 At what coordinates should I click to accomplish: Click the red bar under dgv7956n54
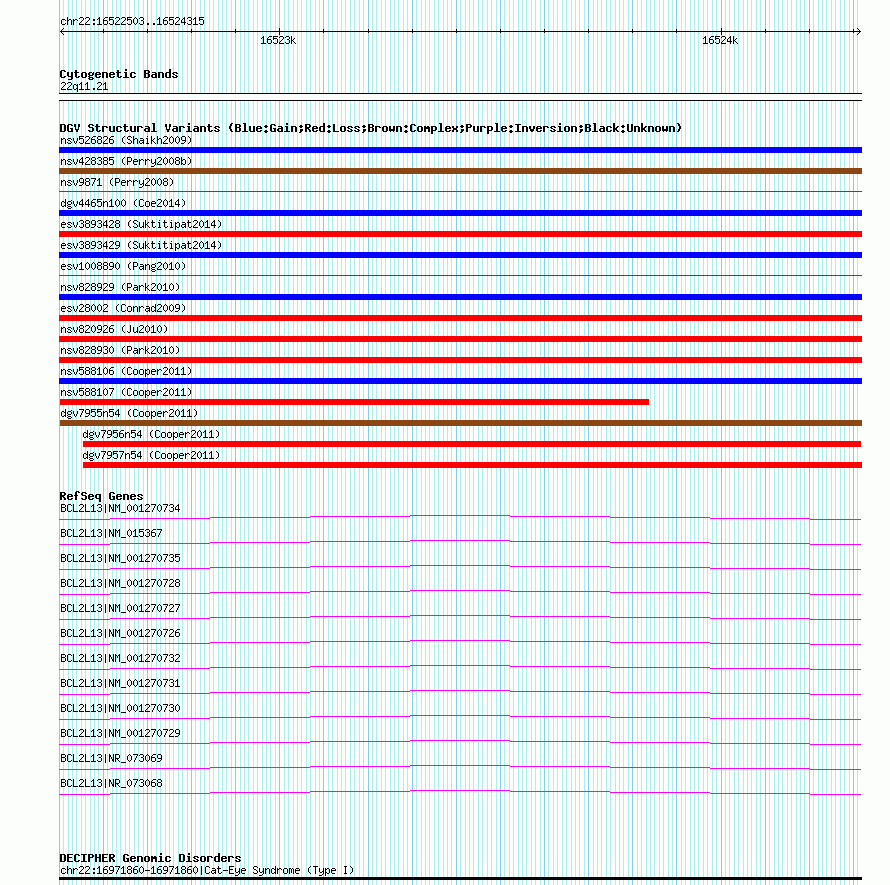pyautogui.click(x=472, y=444)
